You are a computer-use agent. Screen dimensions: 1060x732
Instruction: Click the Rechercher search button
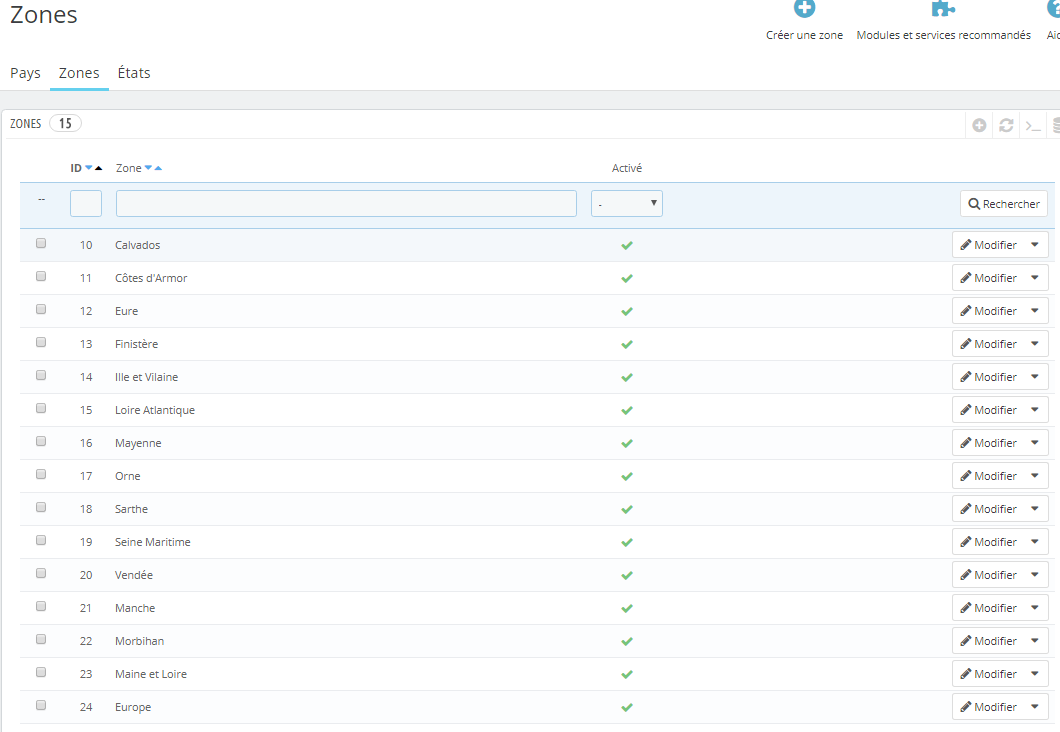coord(1004,203)
